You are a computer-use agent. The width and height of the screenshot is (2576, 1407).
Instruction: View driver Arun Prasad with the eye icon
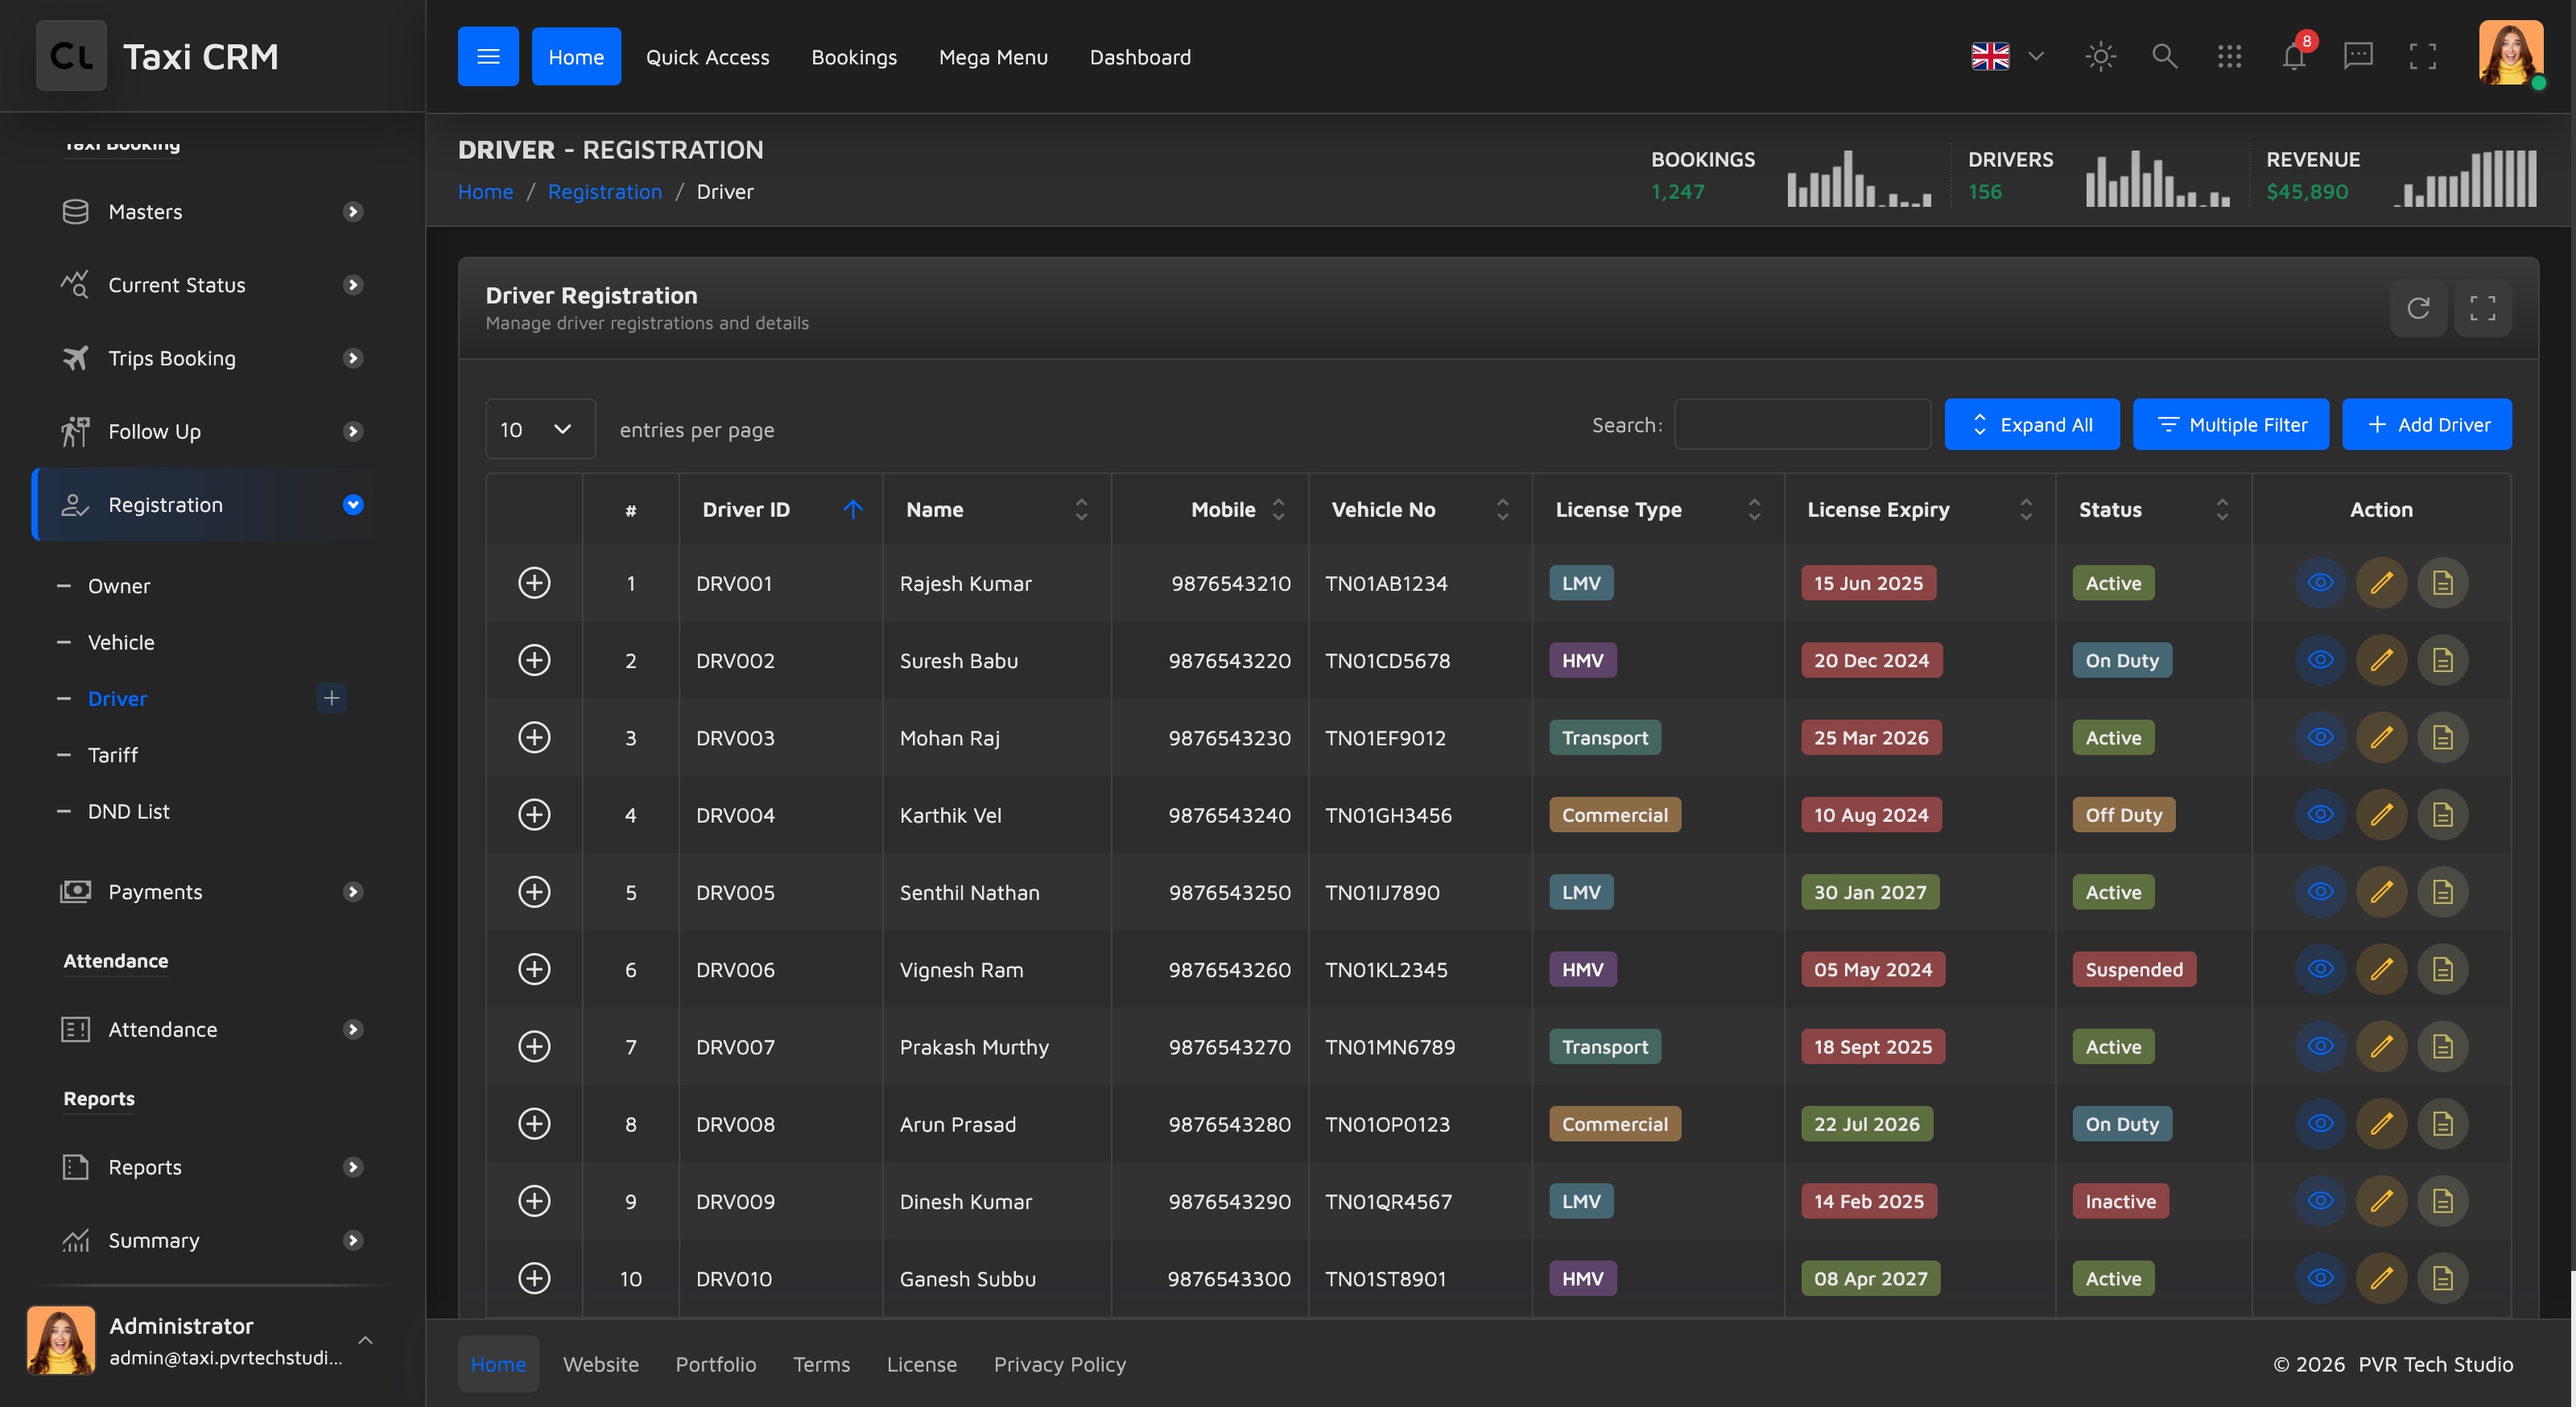2320,1123
